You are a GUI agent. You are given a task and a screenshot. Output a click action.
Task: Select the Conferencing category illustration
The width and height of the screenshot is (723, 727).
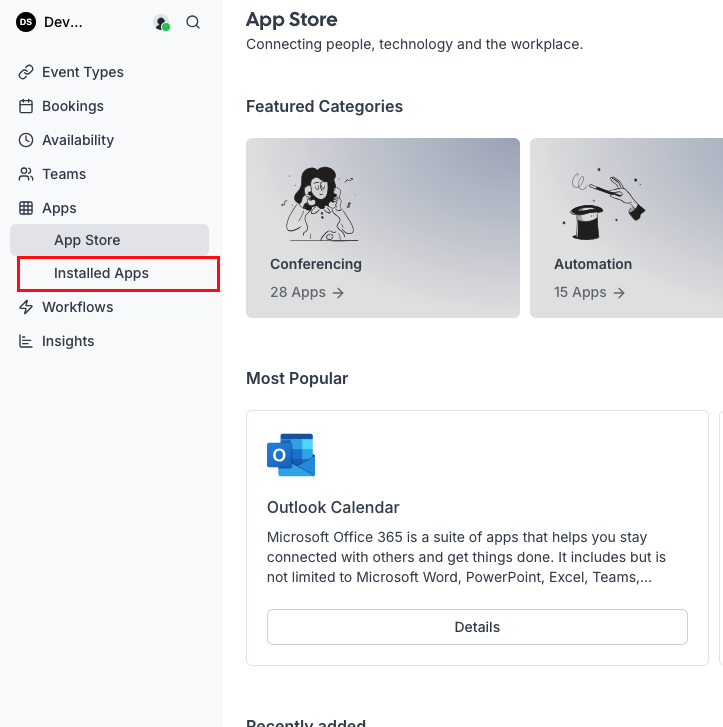click(319, 204)
